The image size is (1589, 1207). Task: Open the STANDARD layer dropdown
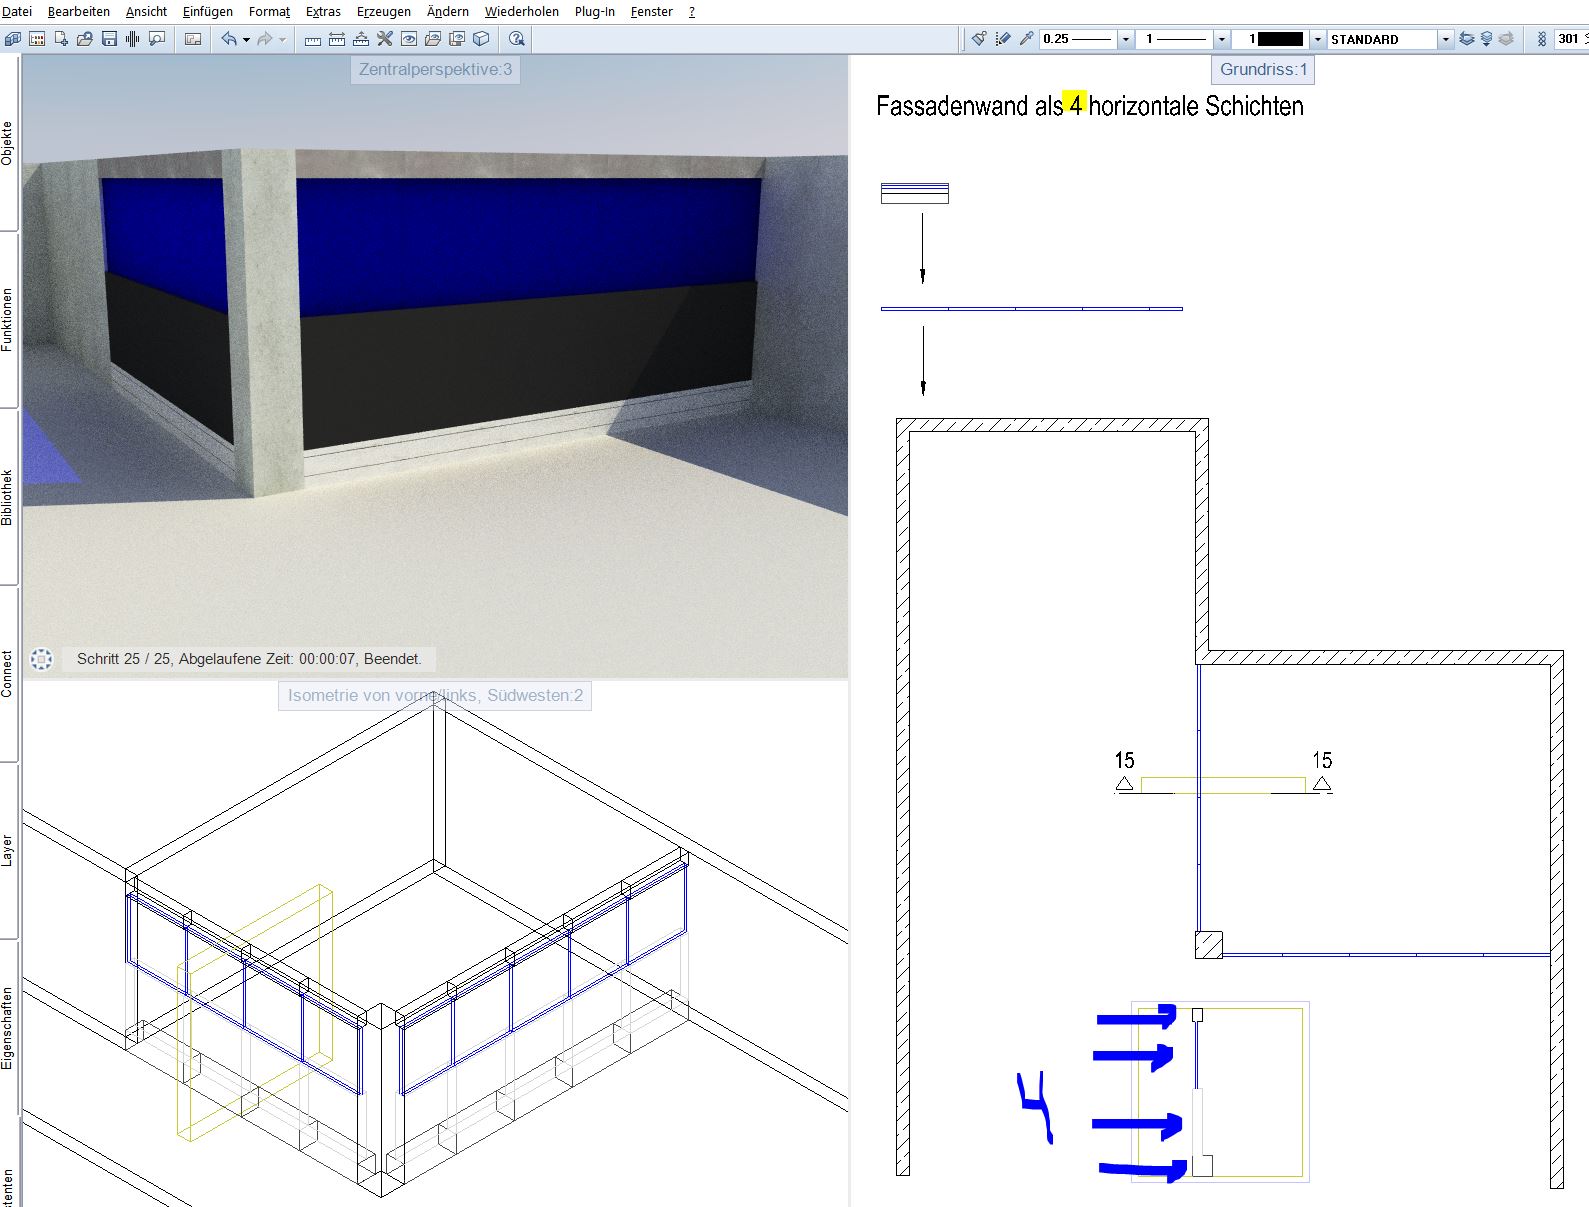click(x=1445, y=39)
